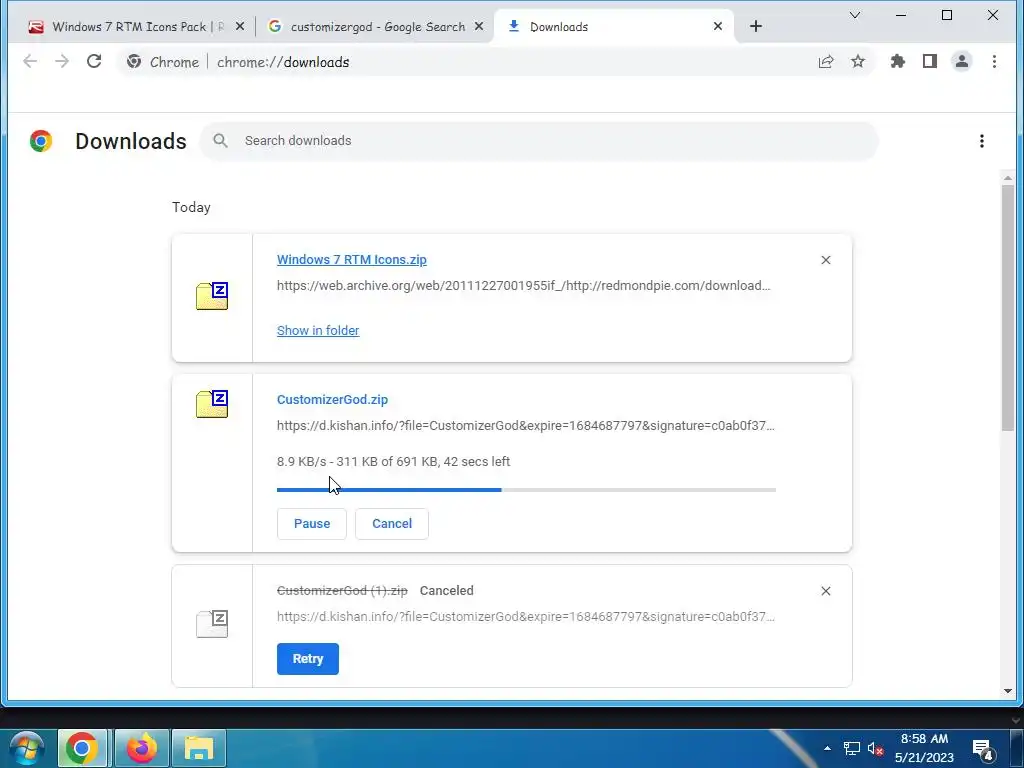This screenshot has height=768, width=1024.
Task: Click the share page icon in address bar
Action: 825,61
